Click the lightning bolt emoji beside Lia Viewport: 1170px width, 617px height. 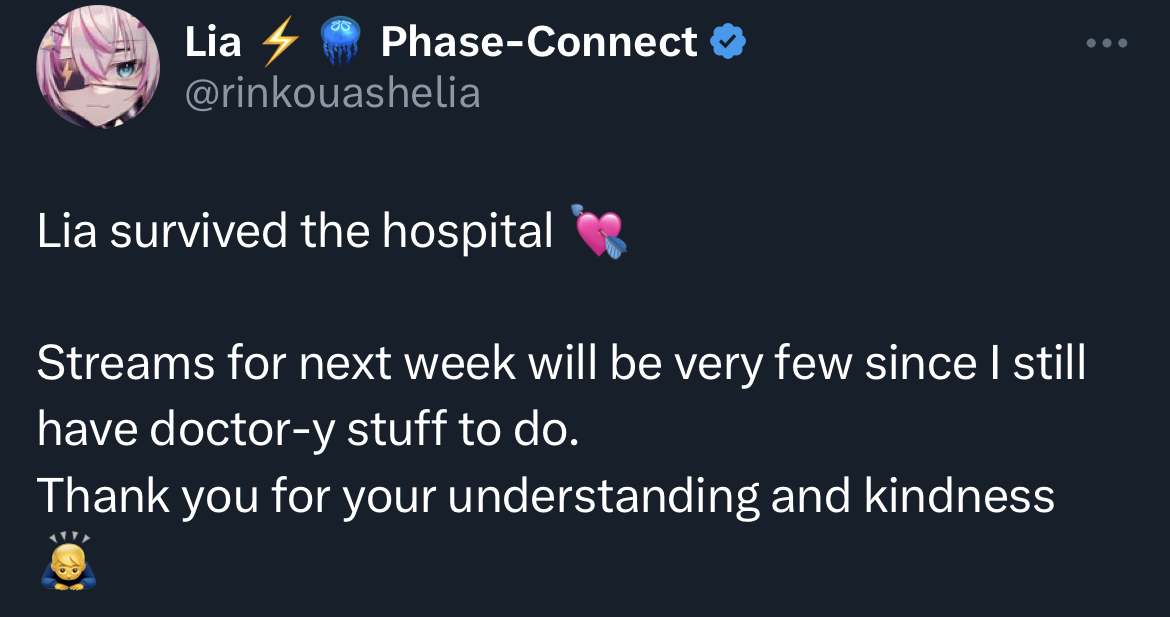click(x=279, y=42)
